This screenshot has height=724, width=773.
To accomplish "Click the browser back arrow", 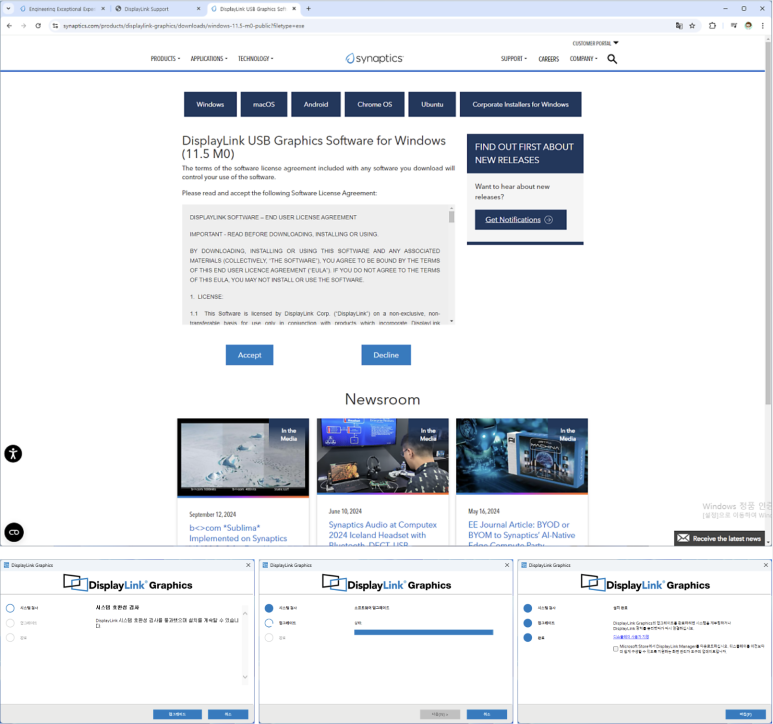I will 9,26.
